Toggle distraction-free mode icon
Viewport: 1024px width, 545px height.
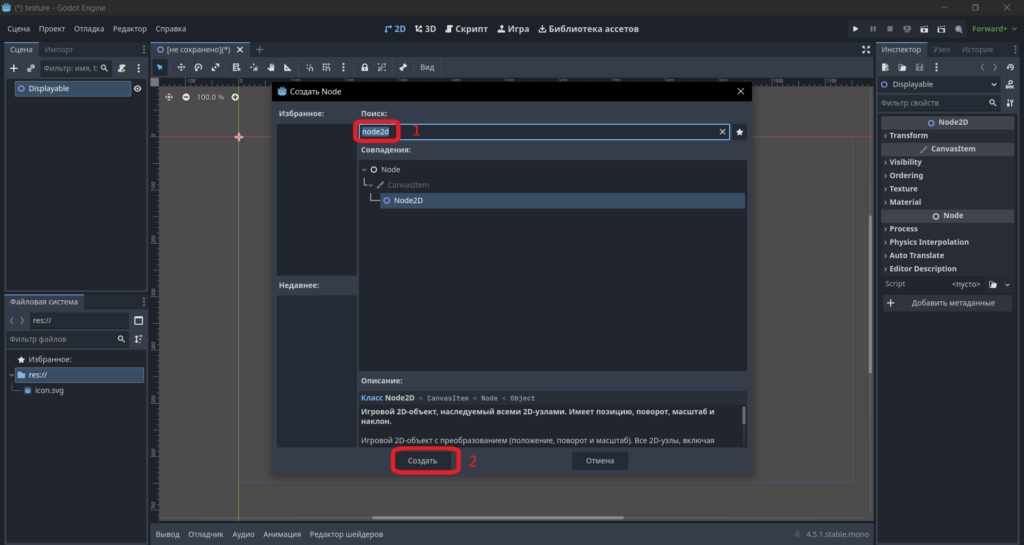[x=866, y=50]
